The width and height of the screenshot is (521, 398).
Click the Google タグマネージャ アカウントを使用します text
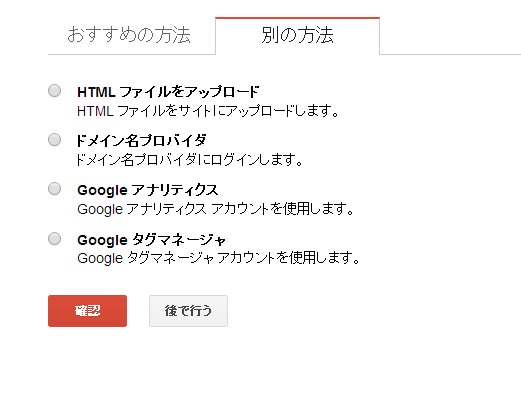[x=219, y=258]
